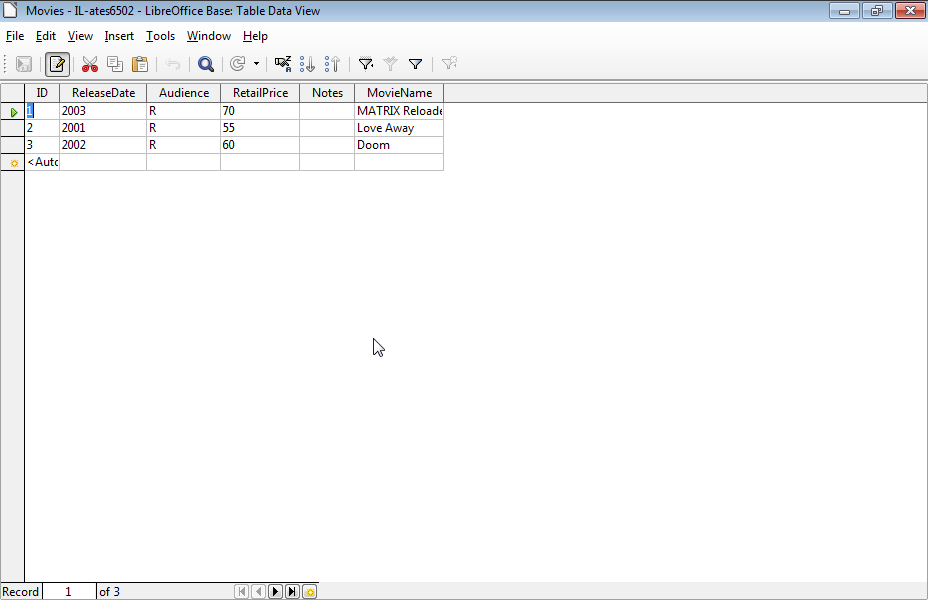The image size is (928, 600).
Task: Click the record number input field
Action: pyautogui.click(x=69, y=591)
